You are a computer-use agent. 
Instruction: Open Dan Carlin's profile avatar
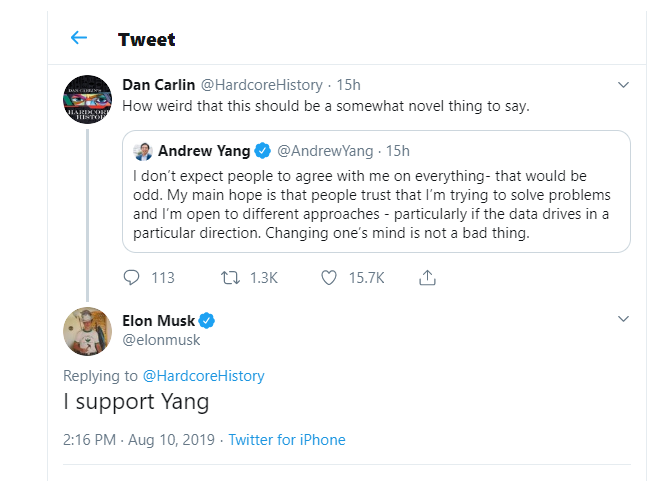pos(86,98)
